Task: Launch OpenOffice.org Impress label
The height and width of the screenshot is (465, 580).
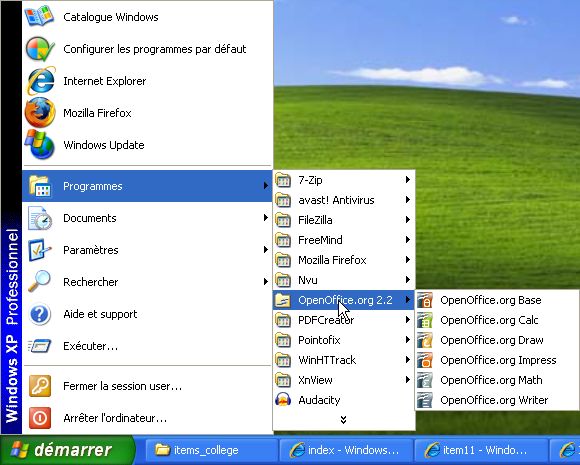Action: [498, 360]
